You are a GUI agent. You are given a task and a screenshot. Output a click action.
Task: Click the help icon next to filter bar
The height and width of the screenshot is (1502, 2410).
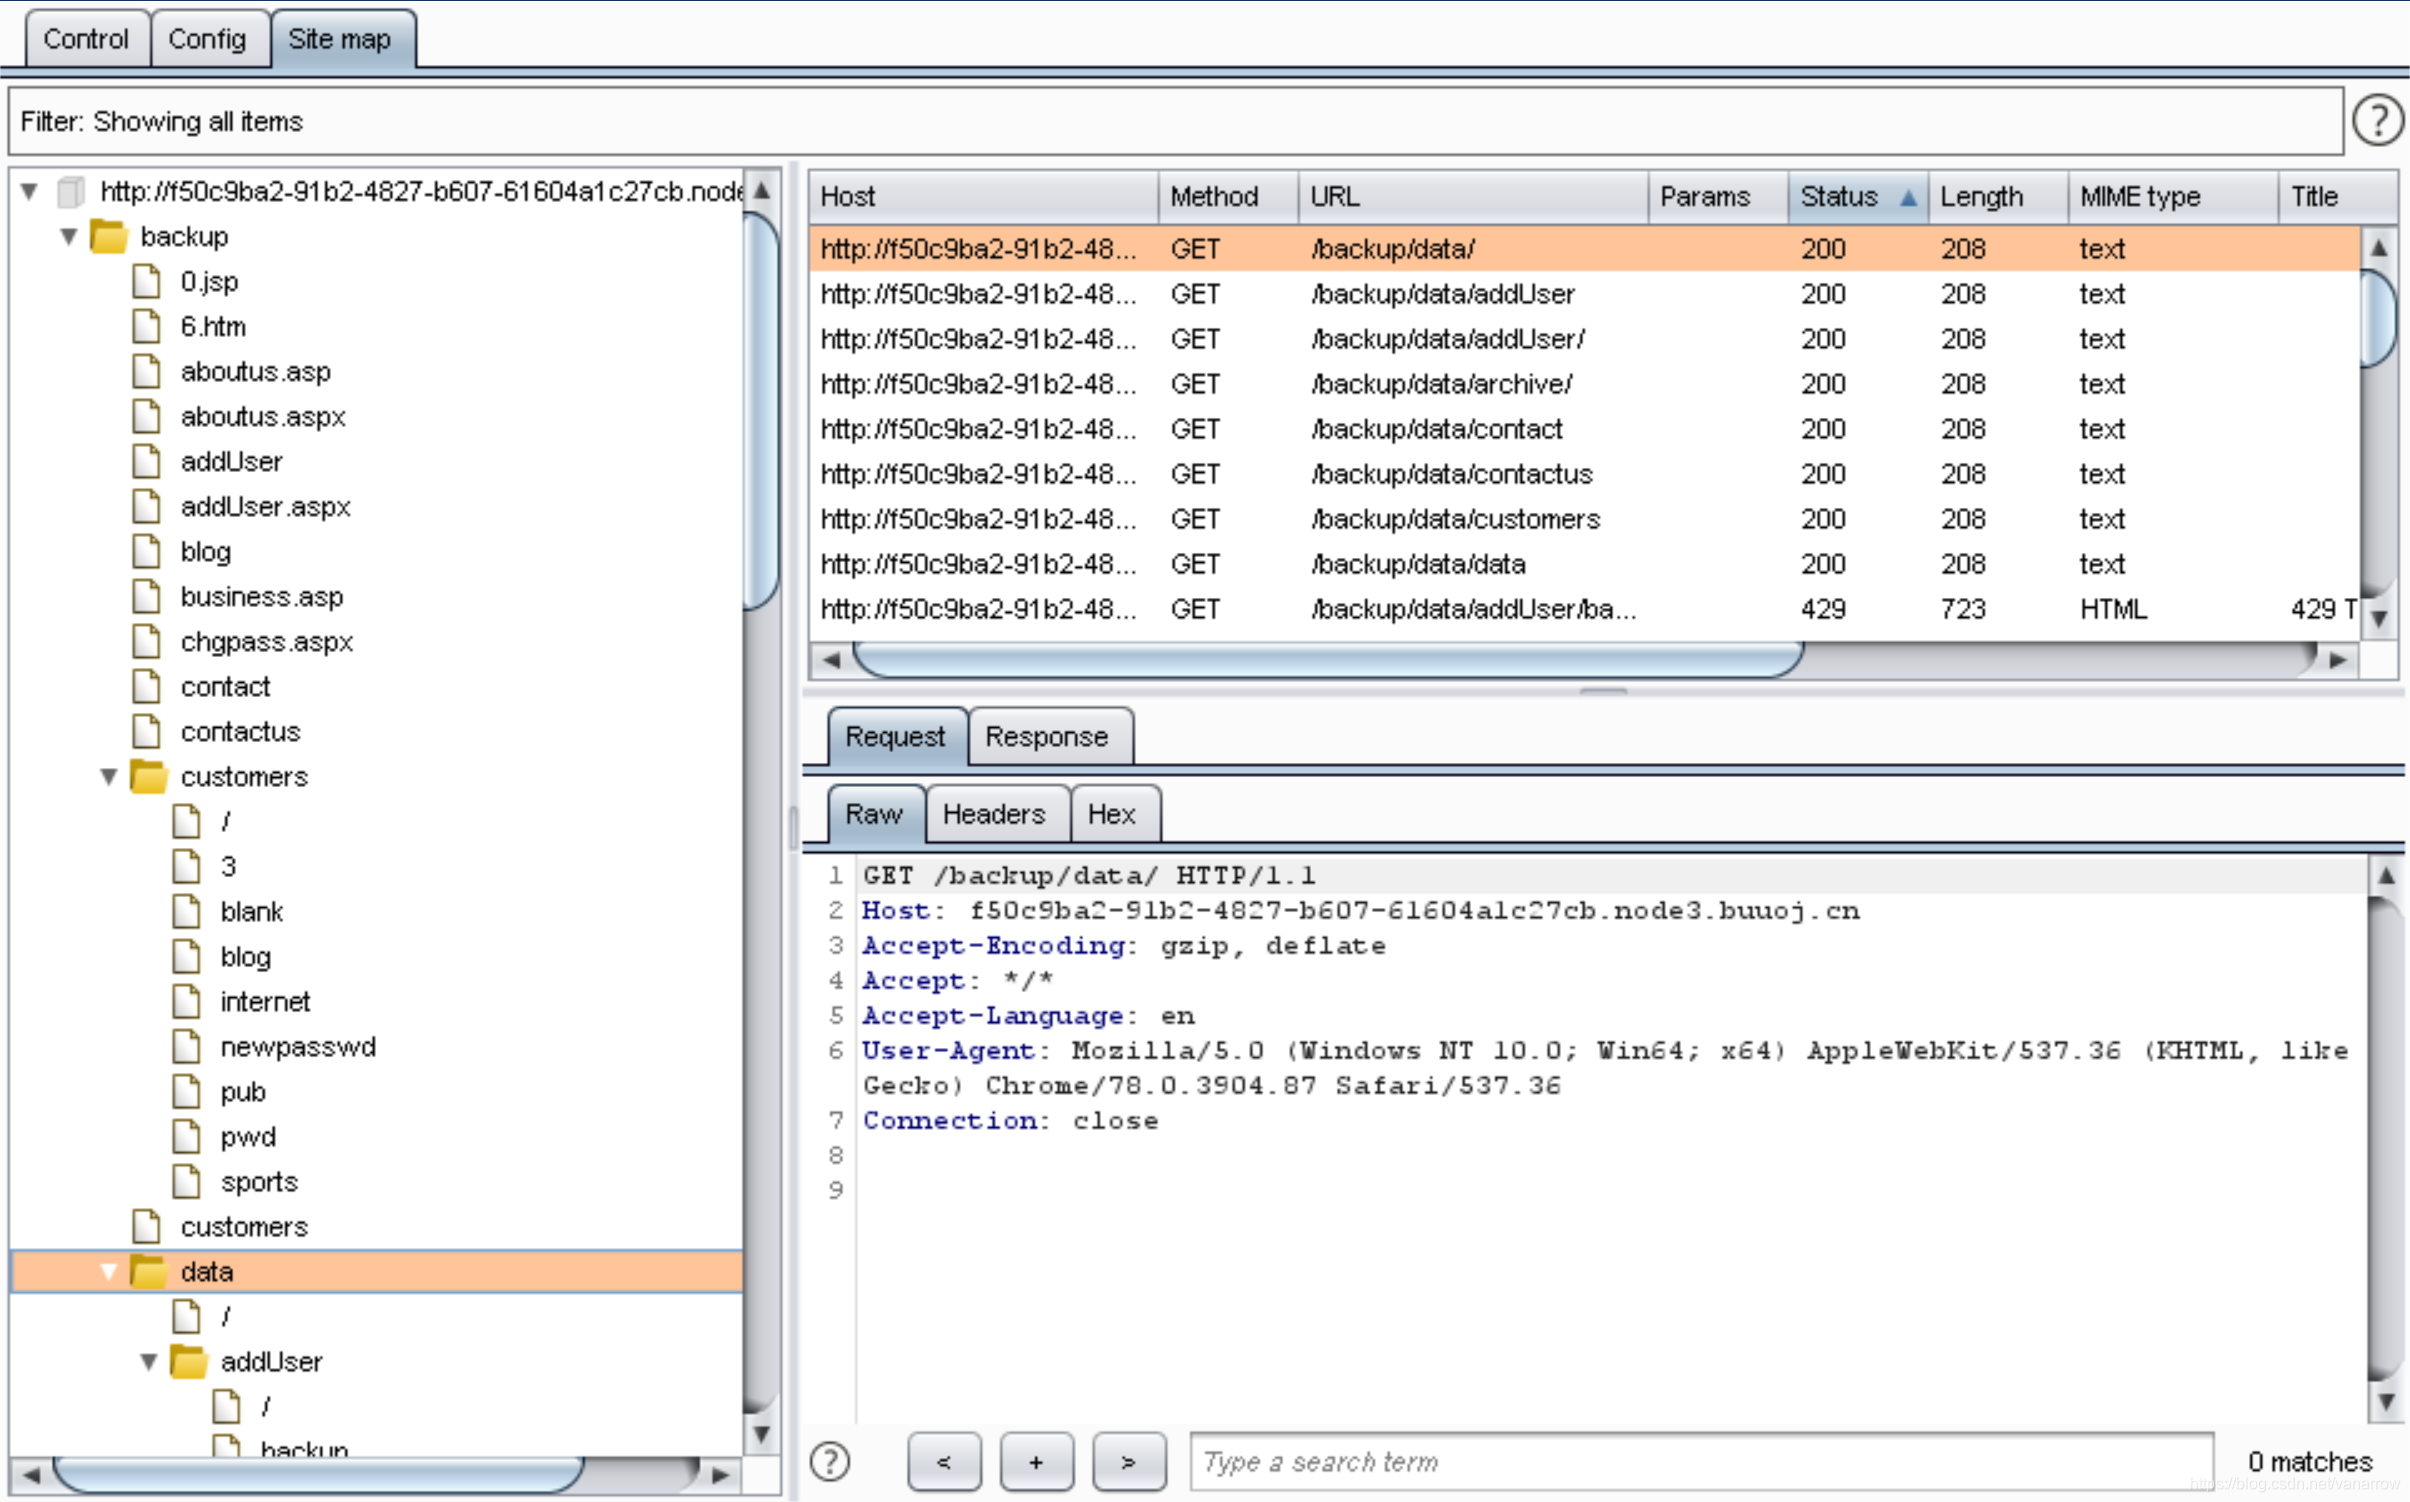(2377, 121)
